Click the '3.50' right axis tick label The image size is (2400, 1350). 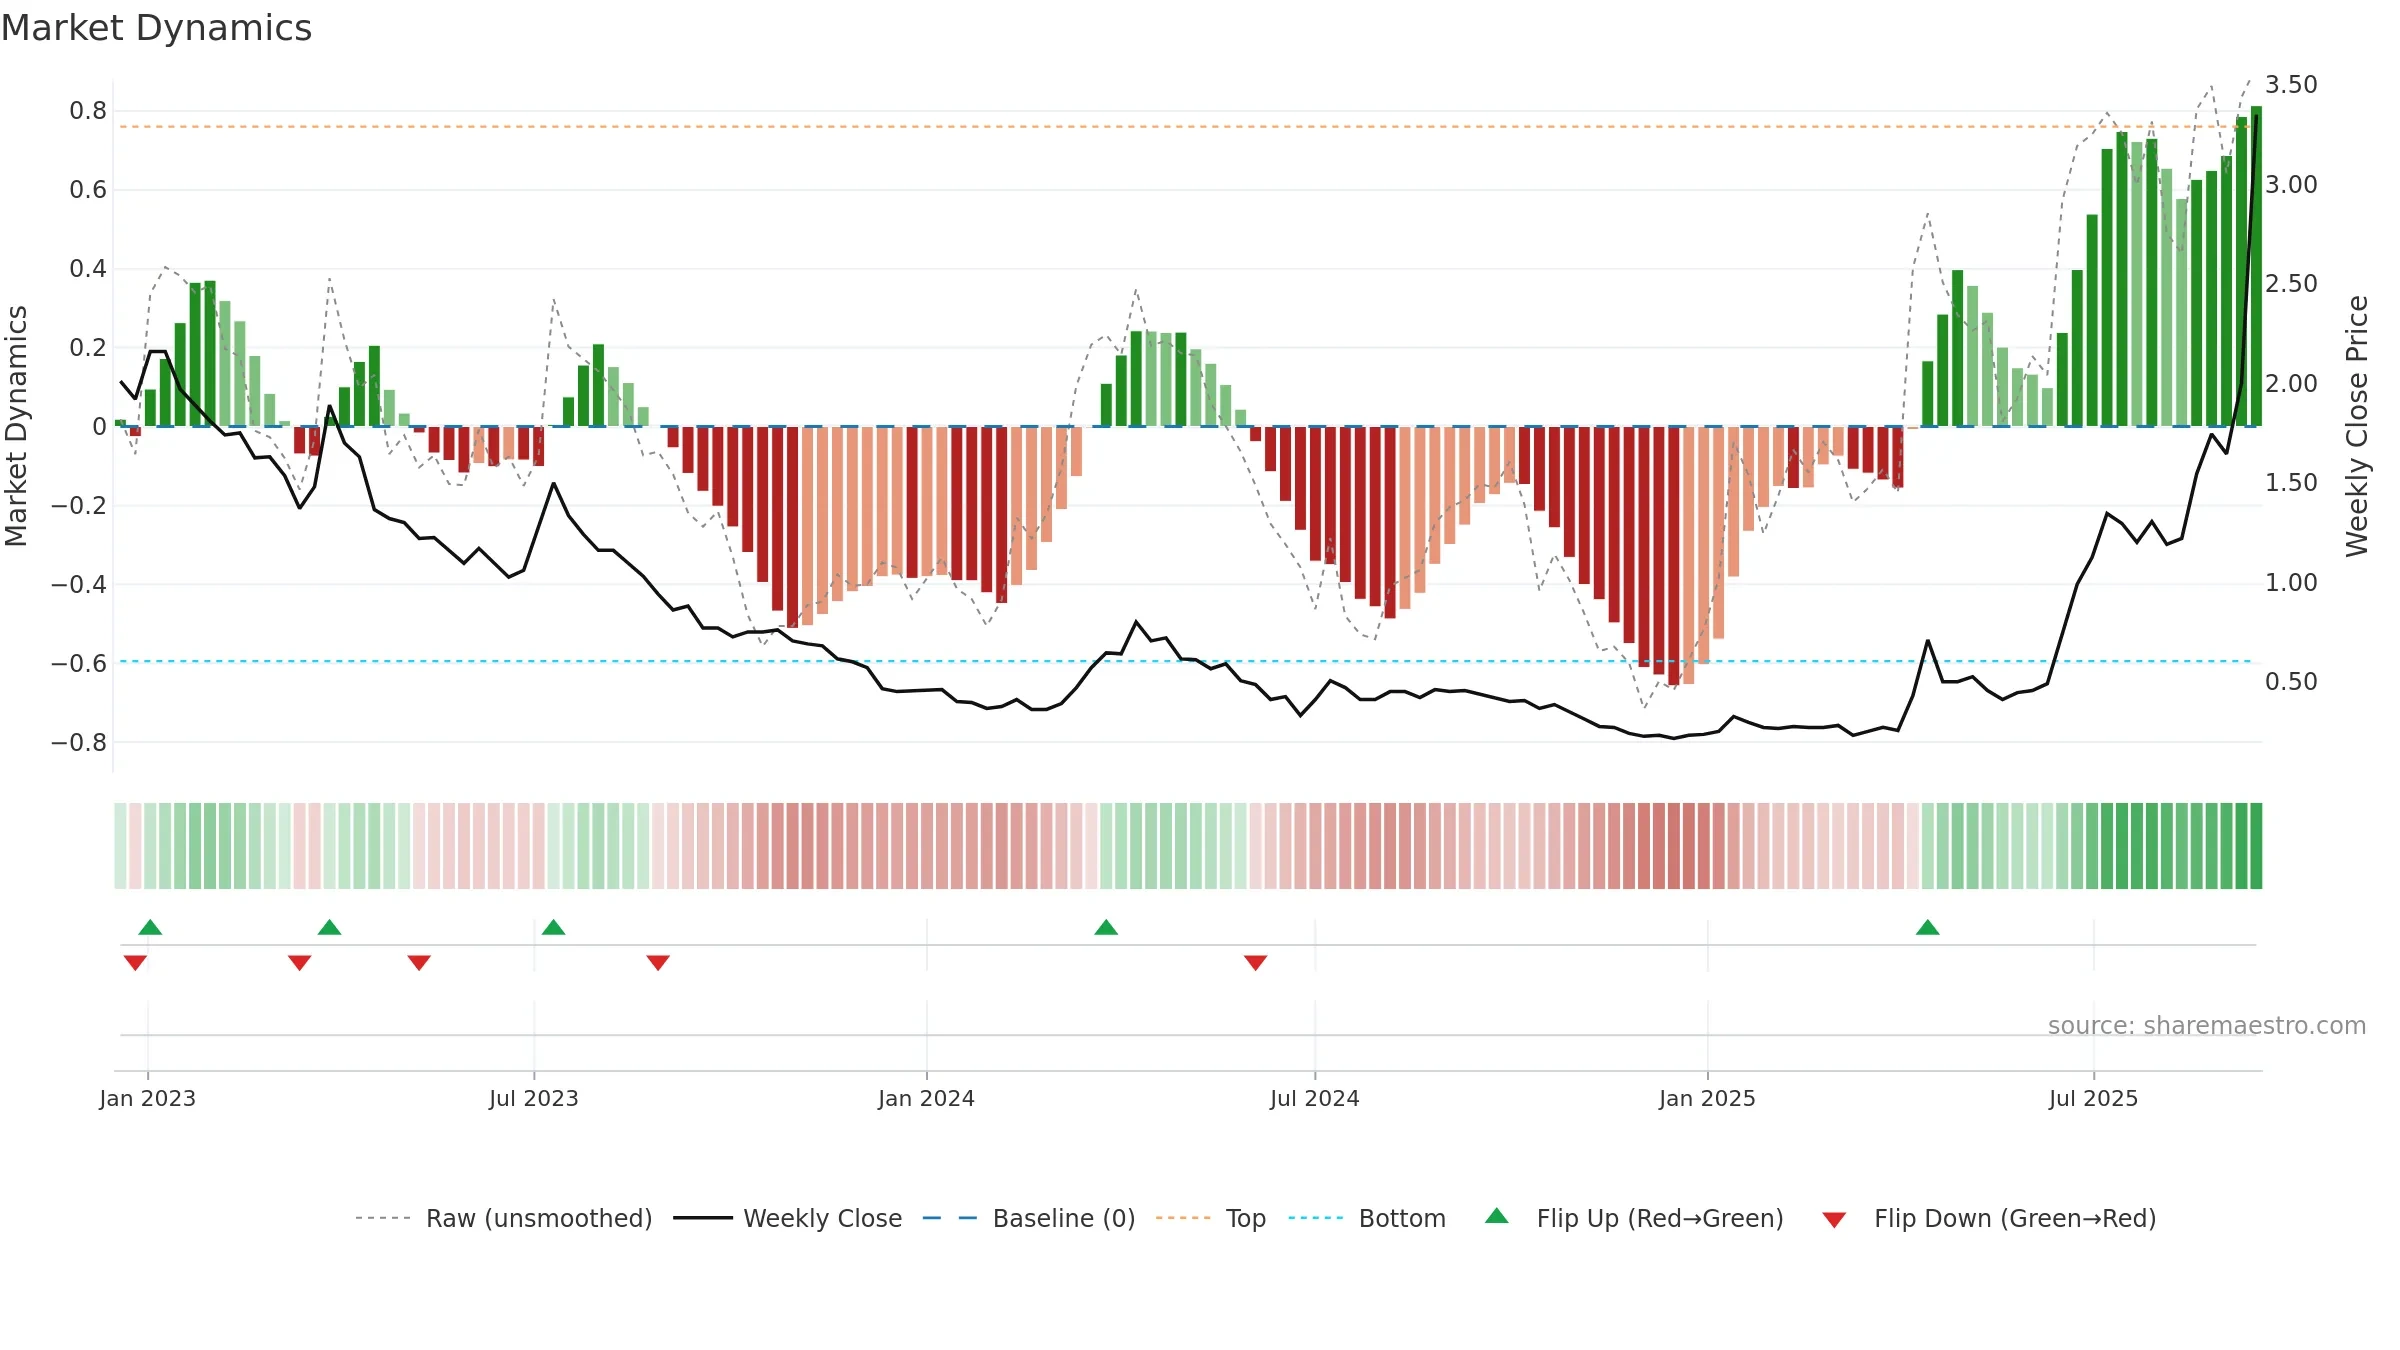(2291, 85)
